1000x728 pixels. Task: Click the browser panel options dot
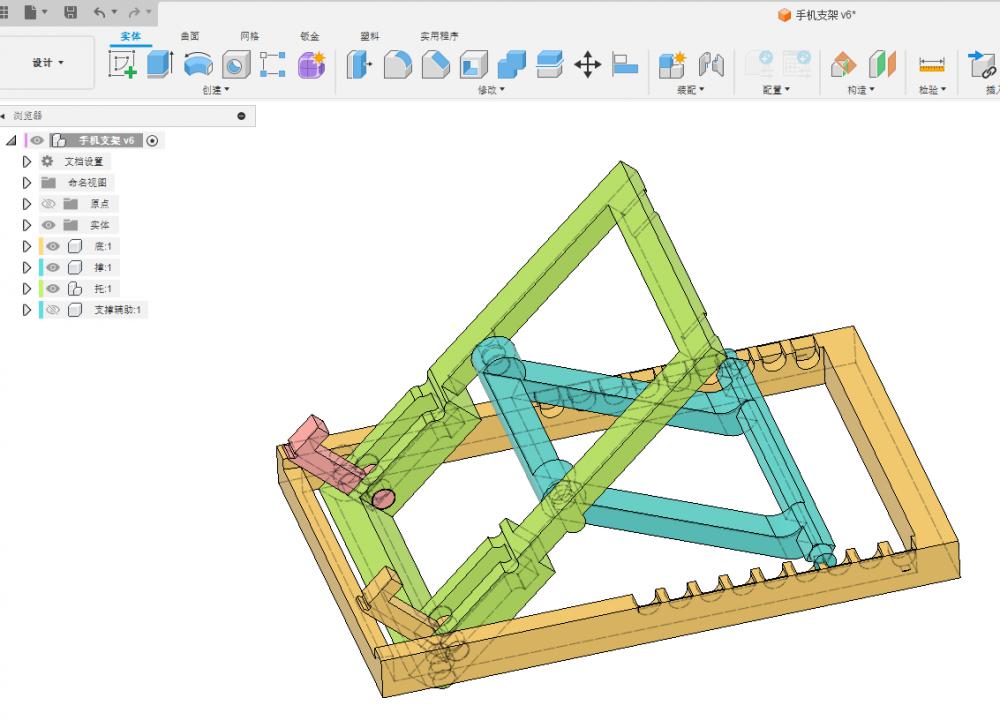click(x=241, y=116)
